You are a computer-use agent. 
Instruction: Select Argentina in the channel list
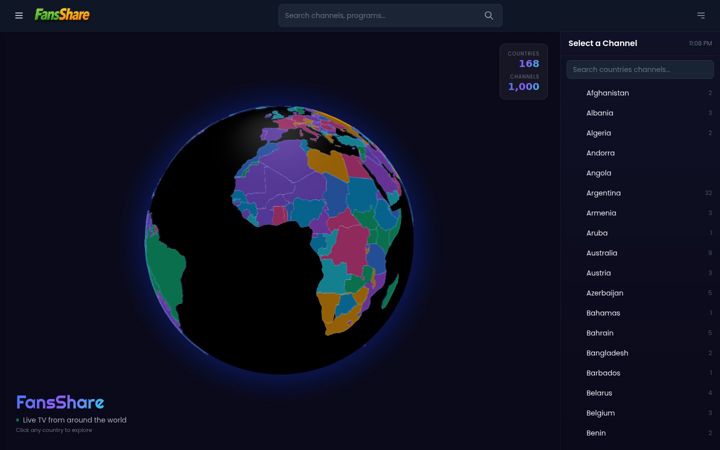pyautogui.click(x=640, y=193)
